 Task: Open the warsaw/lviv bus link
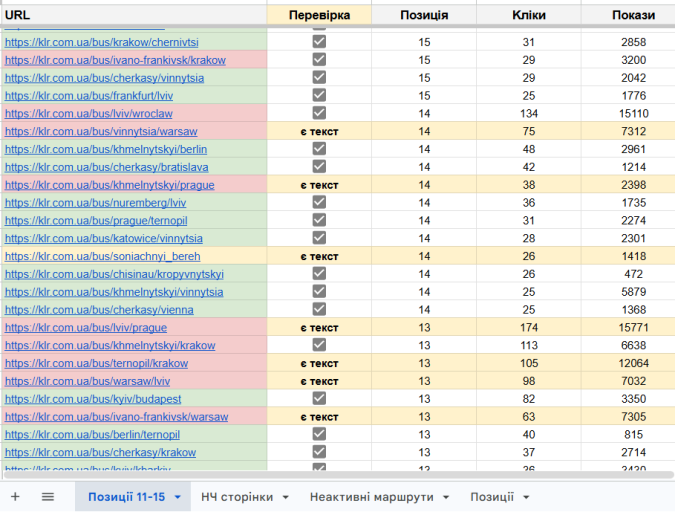pos(87,381)
